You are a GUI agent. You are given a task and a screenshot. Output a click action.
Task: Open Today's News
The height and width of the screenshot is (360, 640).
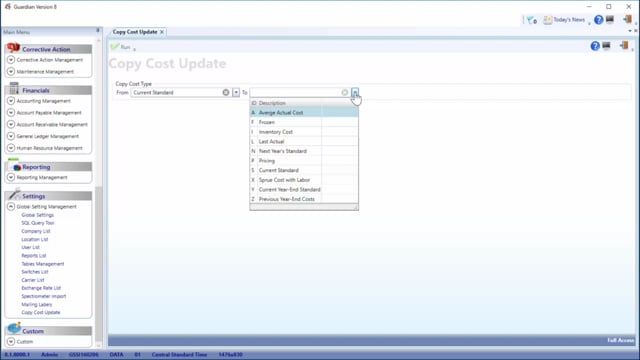tap(564, 20)
